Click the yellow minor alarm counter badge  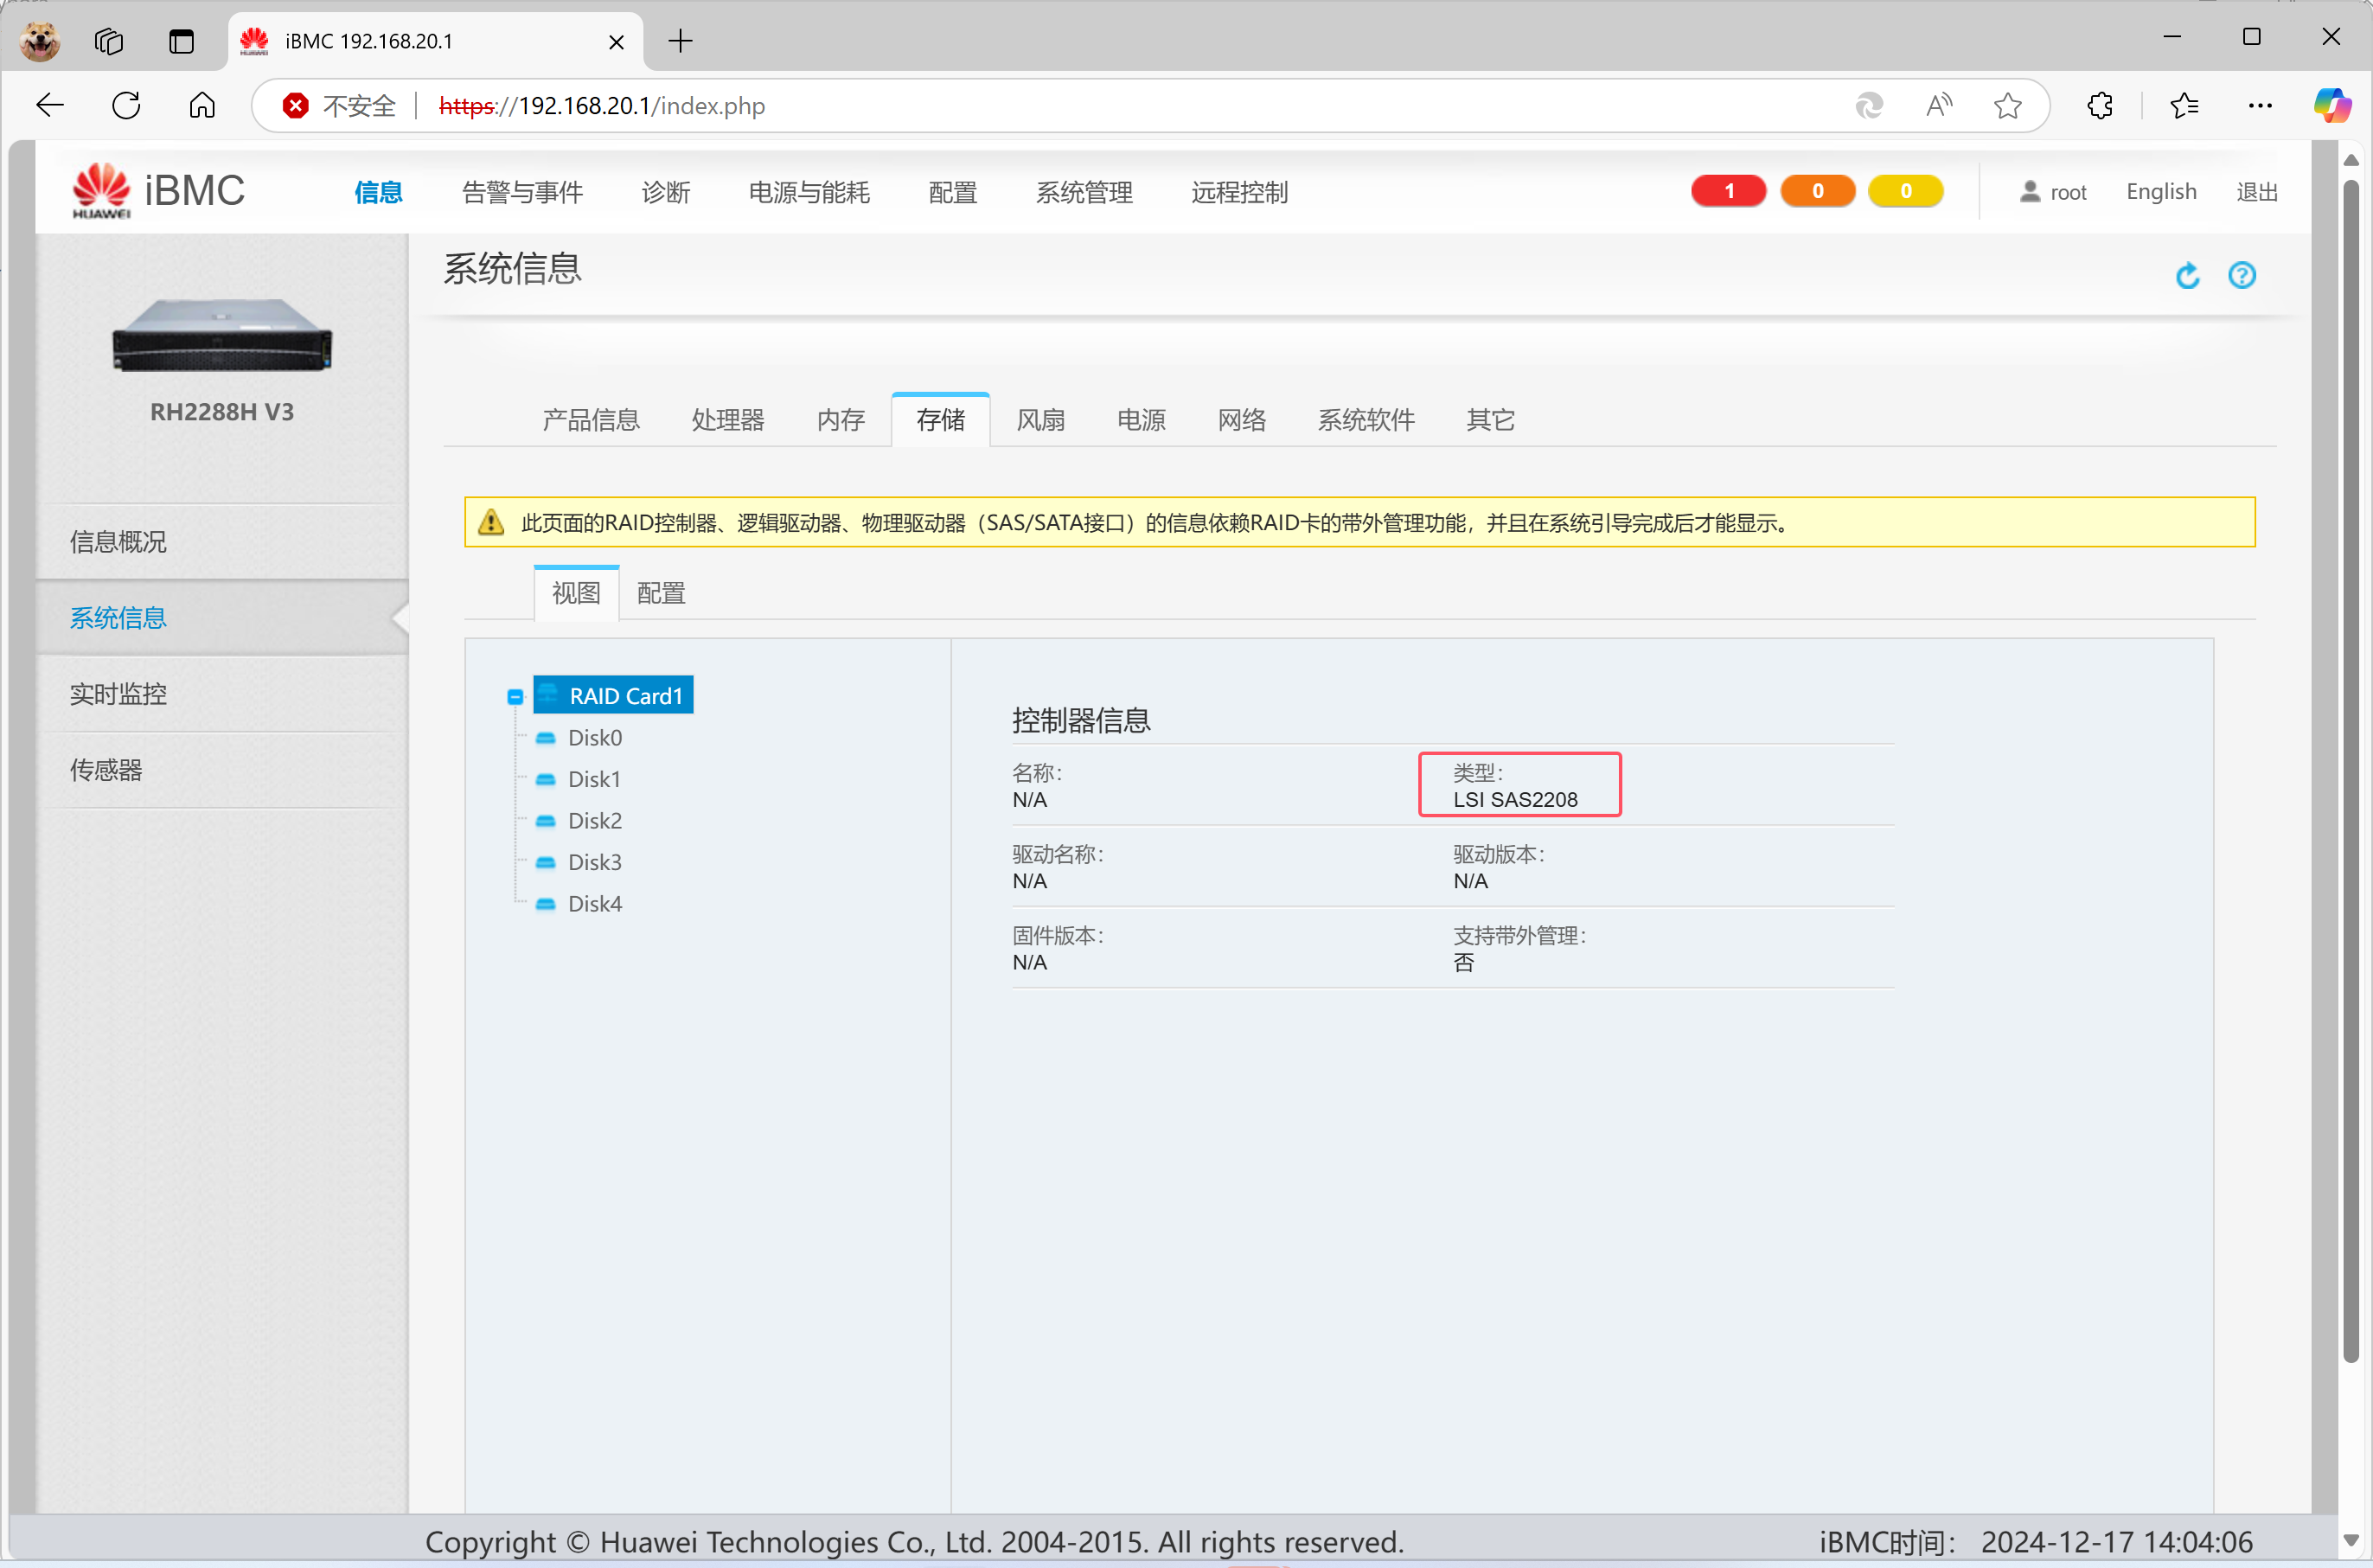click(x=1904, y=191)
